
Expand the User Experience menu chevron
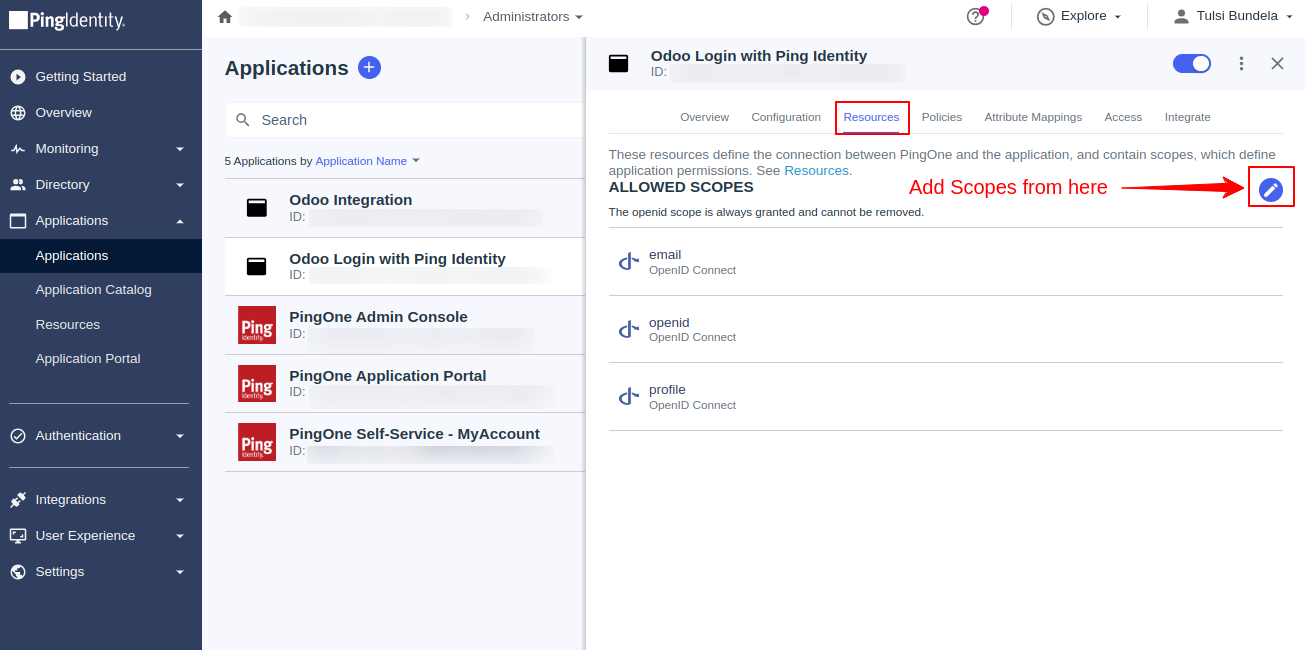(x=180, y=536)
